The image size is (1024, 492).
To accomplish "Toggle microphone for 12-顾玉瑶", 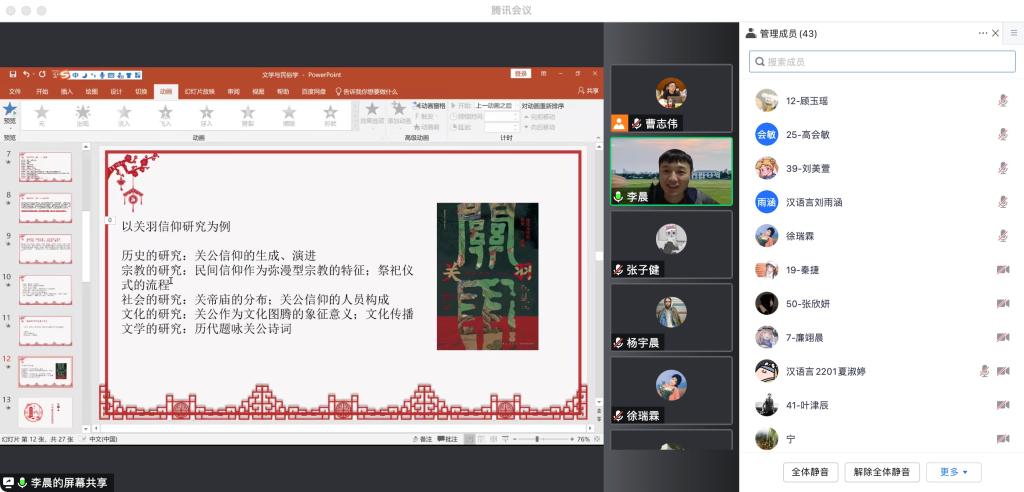I will [1002, 100].
